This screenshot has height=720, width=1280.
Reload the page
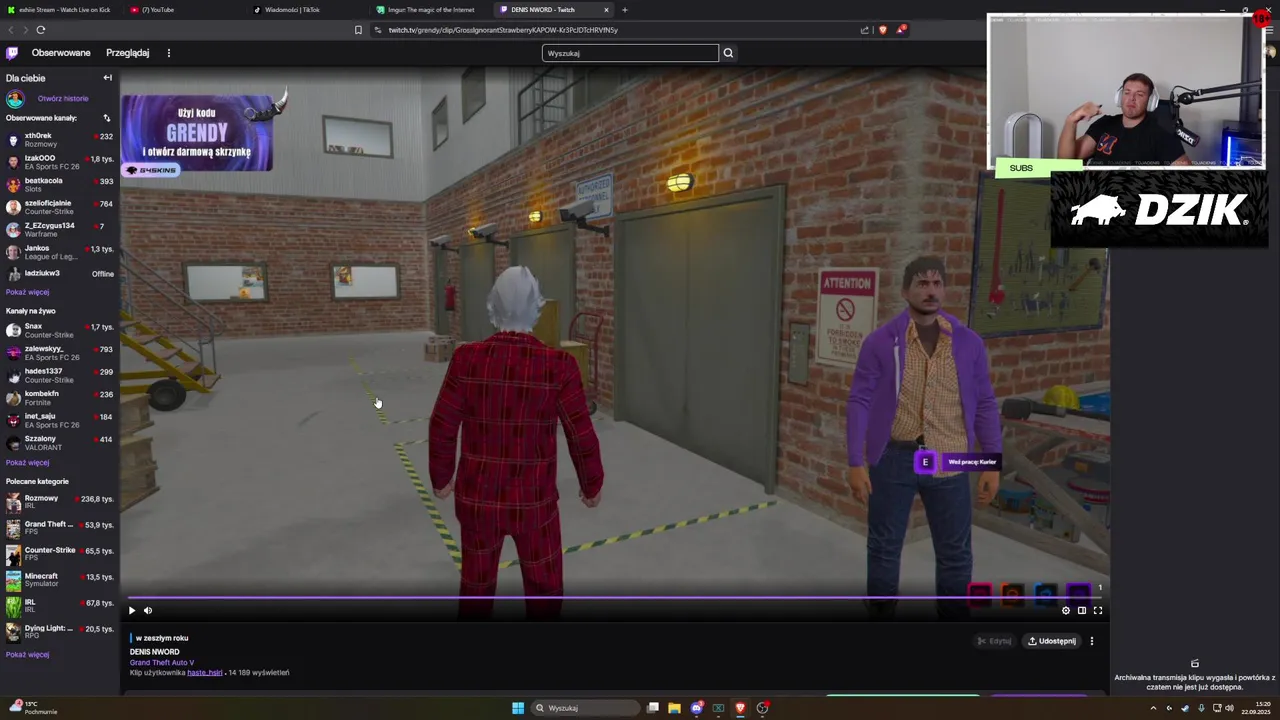(40, 30)
